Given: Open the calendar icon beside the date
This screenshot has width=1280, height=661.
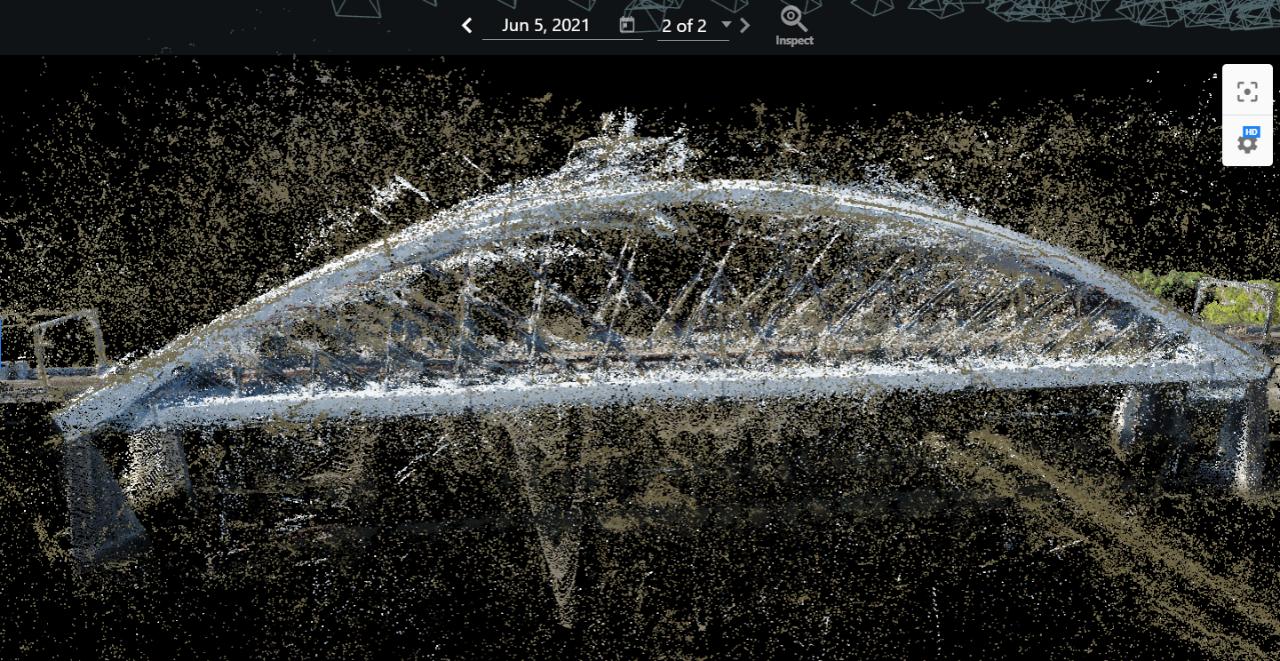Looking at the screenshot, I should 628,24.
